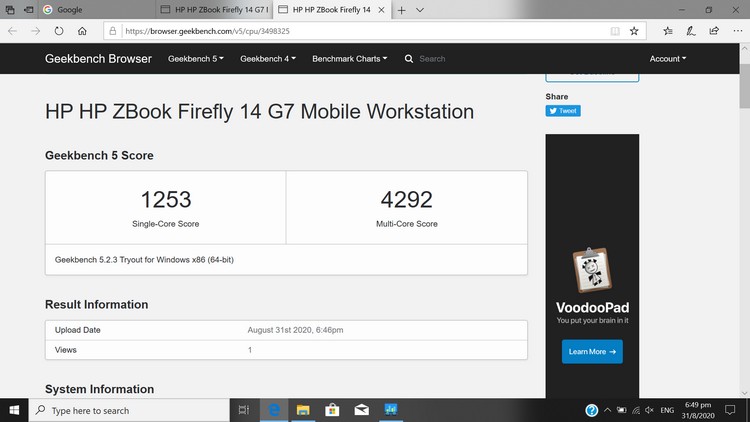Click the ENG language indicator
This screenshot has width=750, height=422.
click(x=667, y=411)
